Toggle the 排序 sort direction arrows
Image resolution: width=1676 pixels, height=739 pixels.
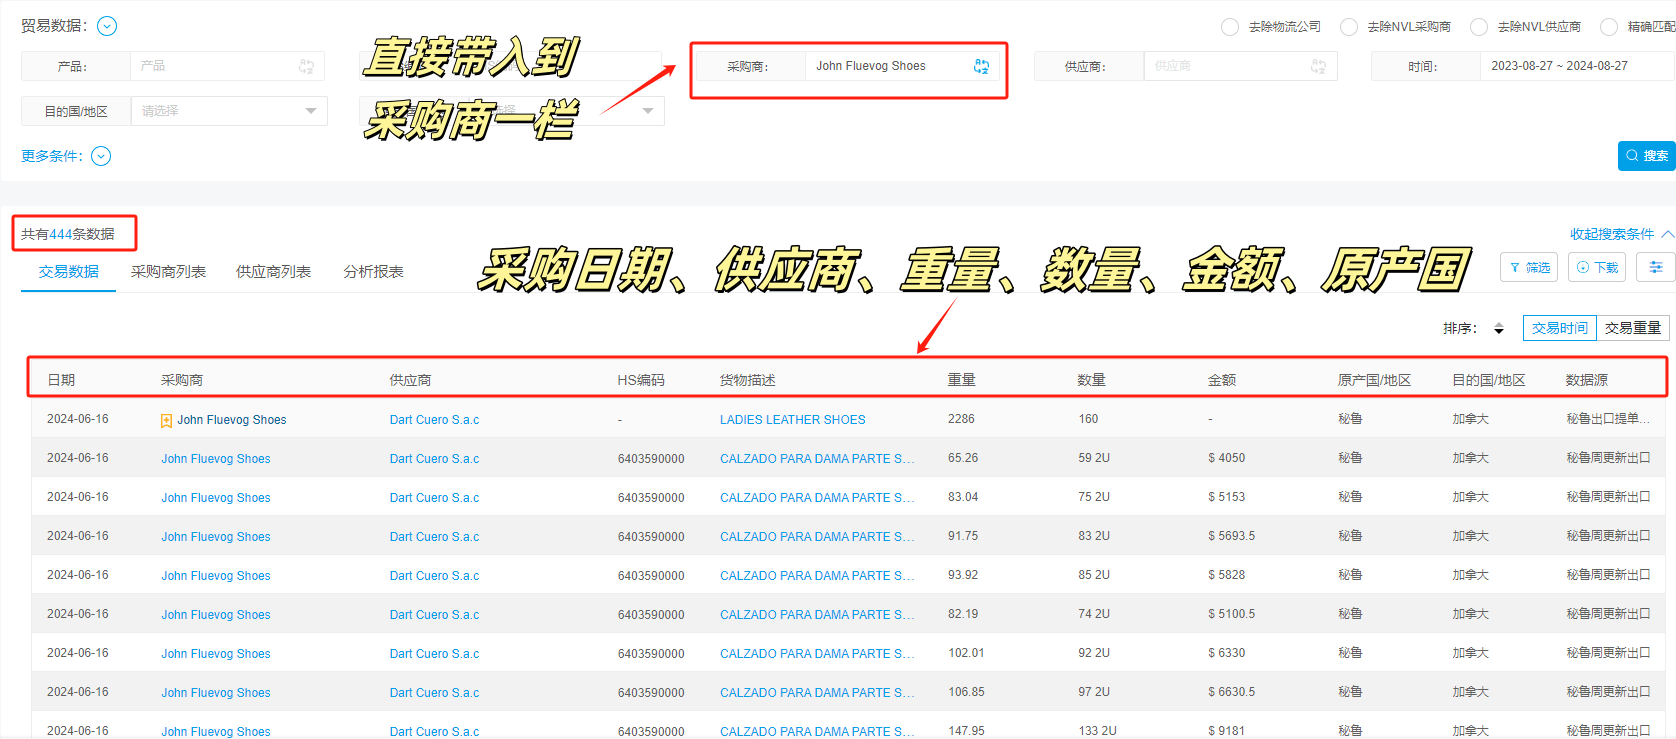tap(1498, 328)
